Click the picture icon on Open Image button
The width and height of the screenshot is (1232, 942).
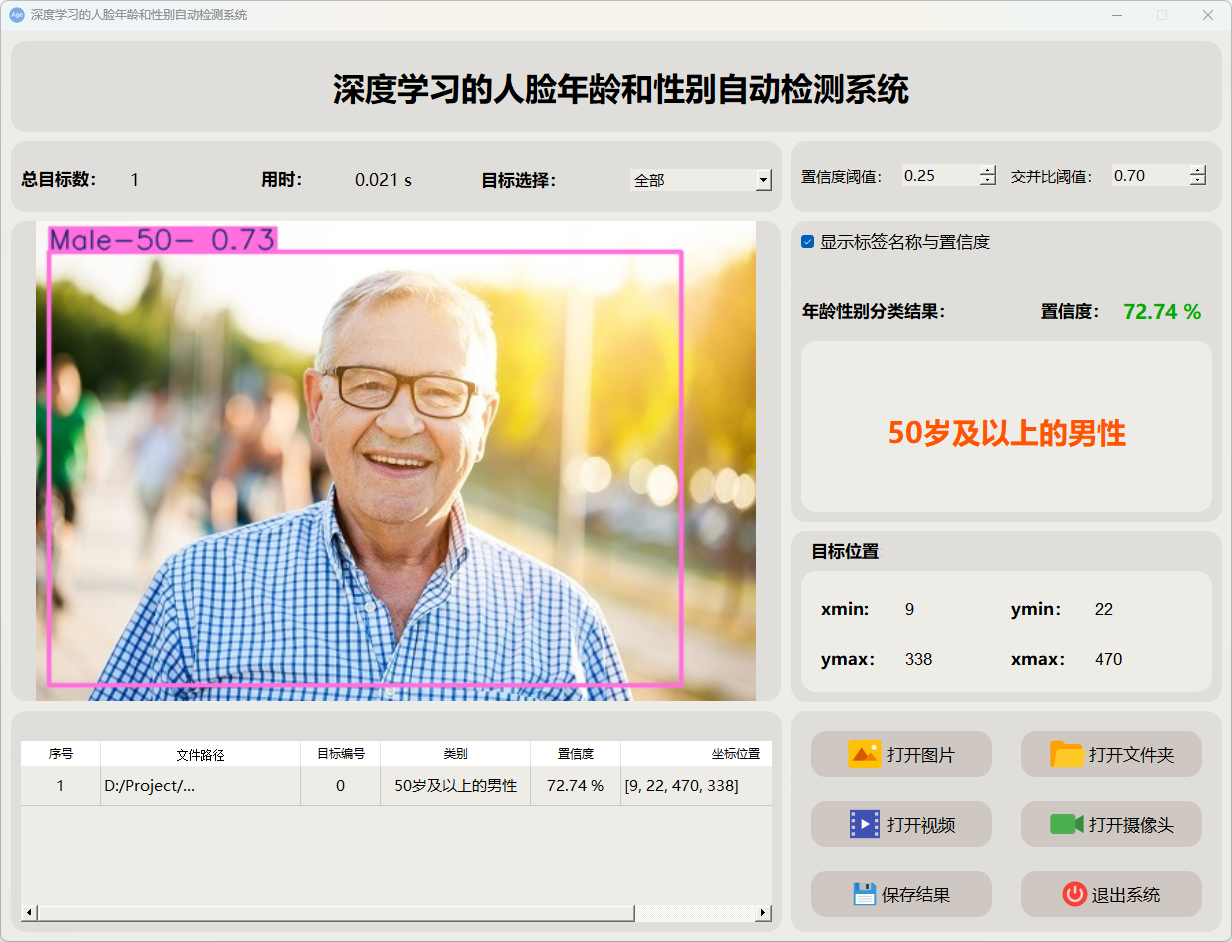(x=864, y=754)
